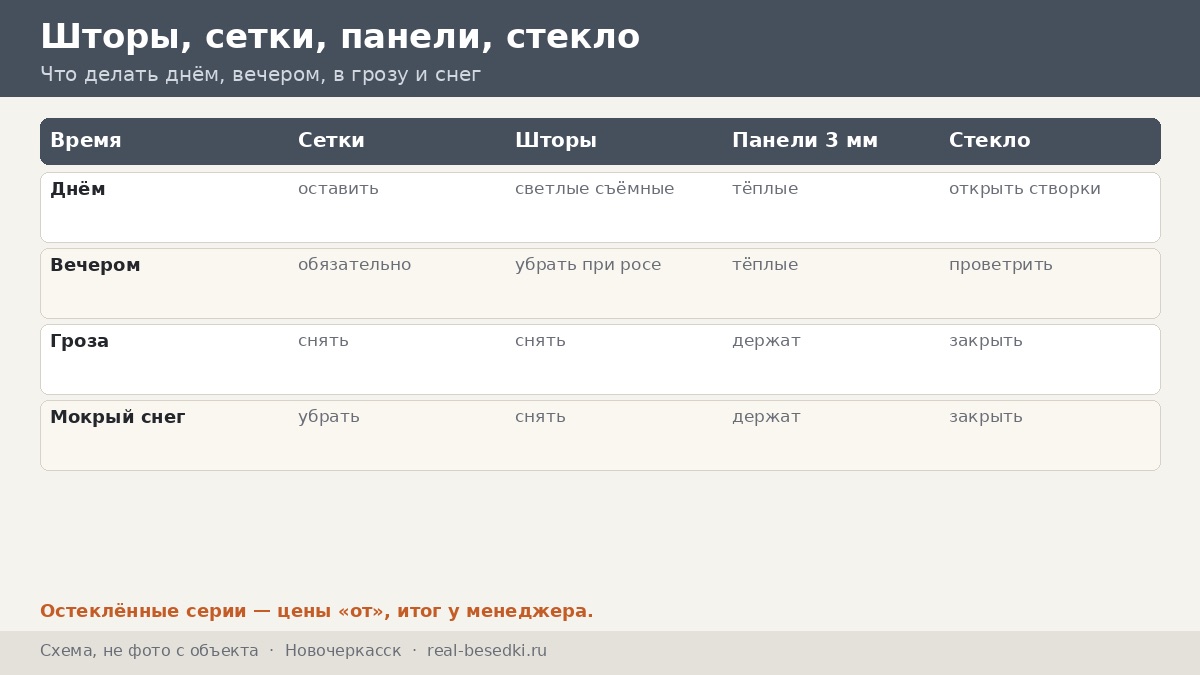The width and height of the screenshot is (1200, 675).
Task: Click "держат" in the Гроза row
Action: (766, 341)
